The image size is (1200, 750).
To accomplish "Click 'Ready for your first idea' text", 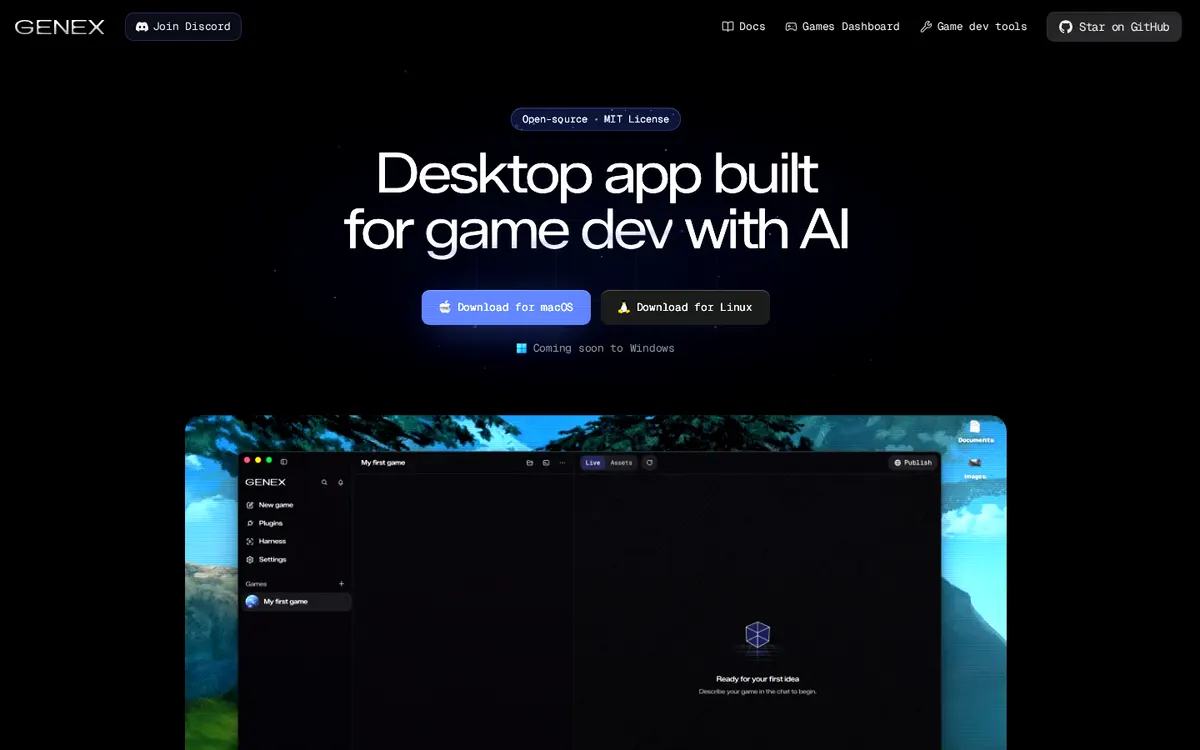I will point(758,679).
